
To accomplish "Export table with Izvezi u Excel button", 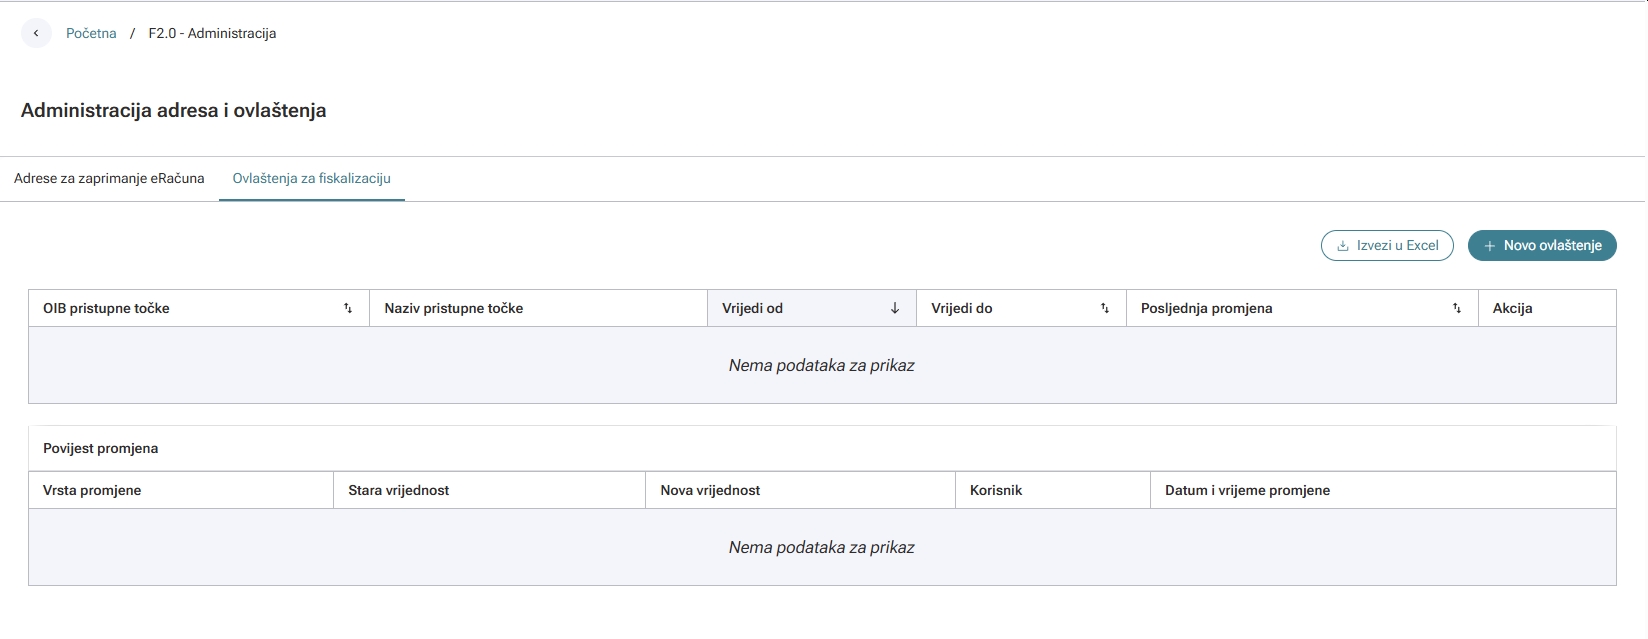I will click(x=1387, y=245).
